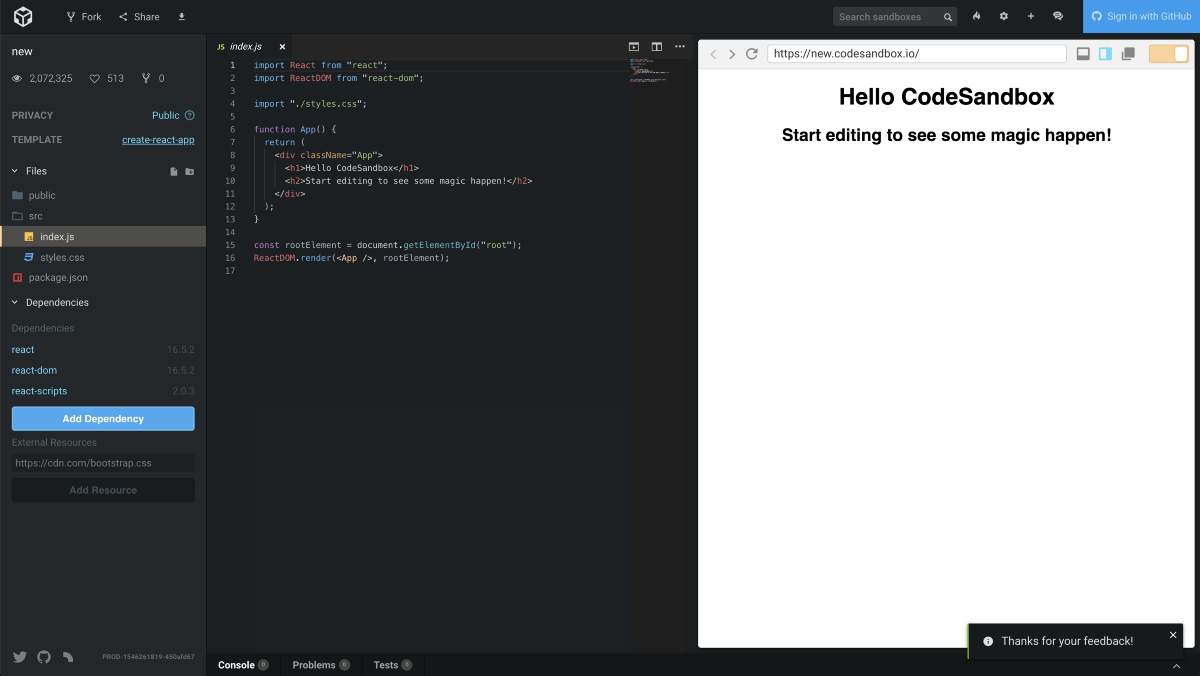Toggle the orange preview switch

1168,54
